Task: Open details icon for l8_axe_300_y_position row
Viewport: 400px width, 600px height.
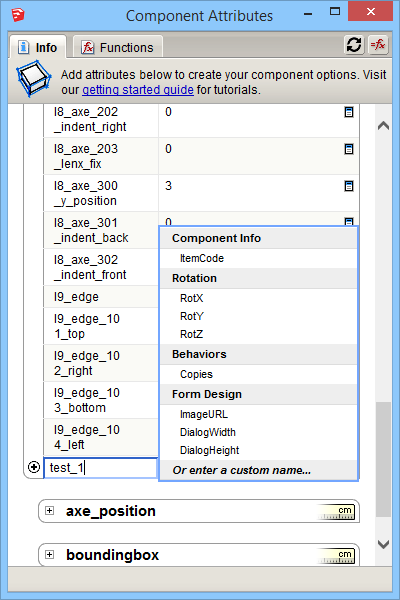Action: tap(349, 186)
